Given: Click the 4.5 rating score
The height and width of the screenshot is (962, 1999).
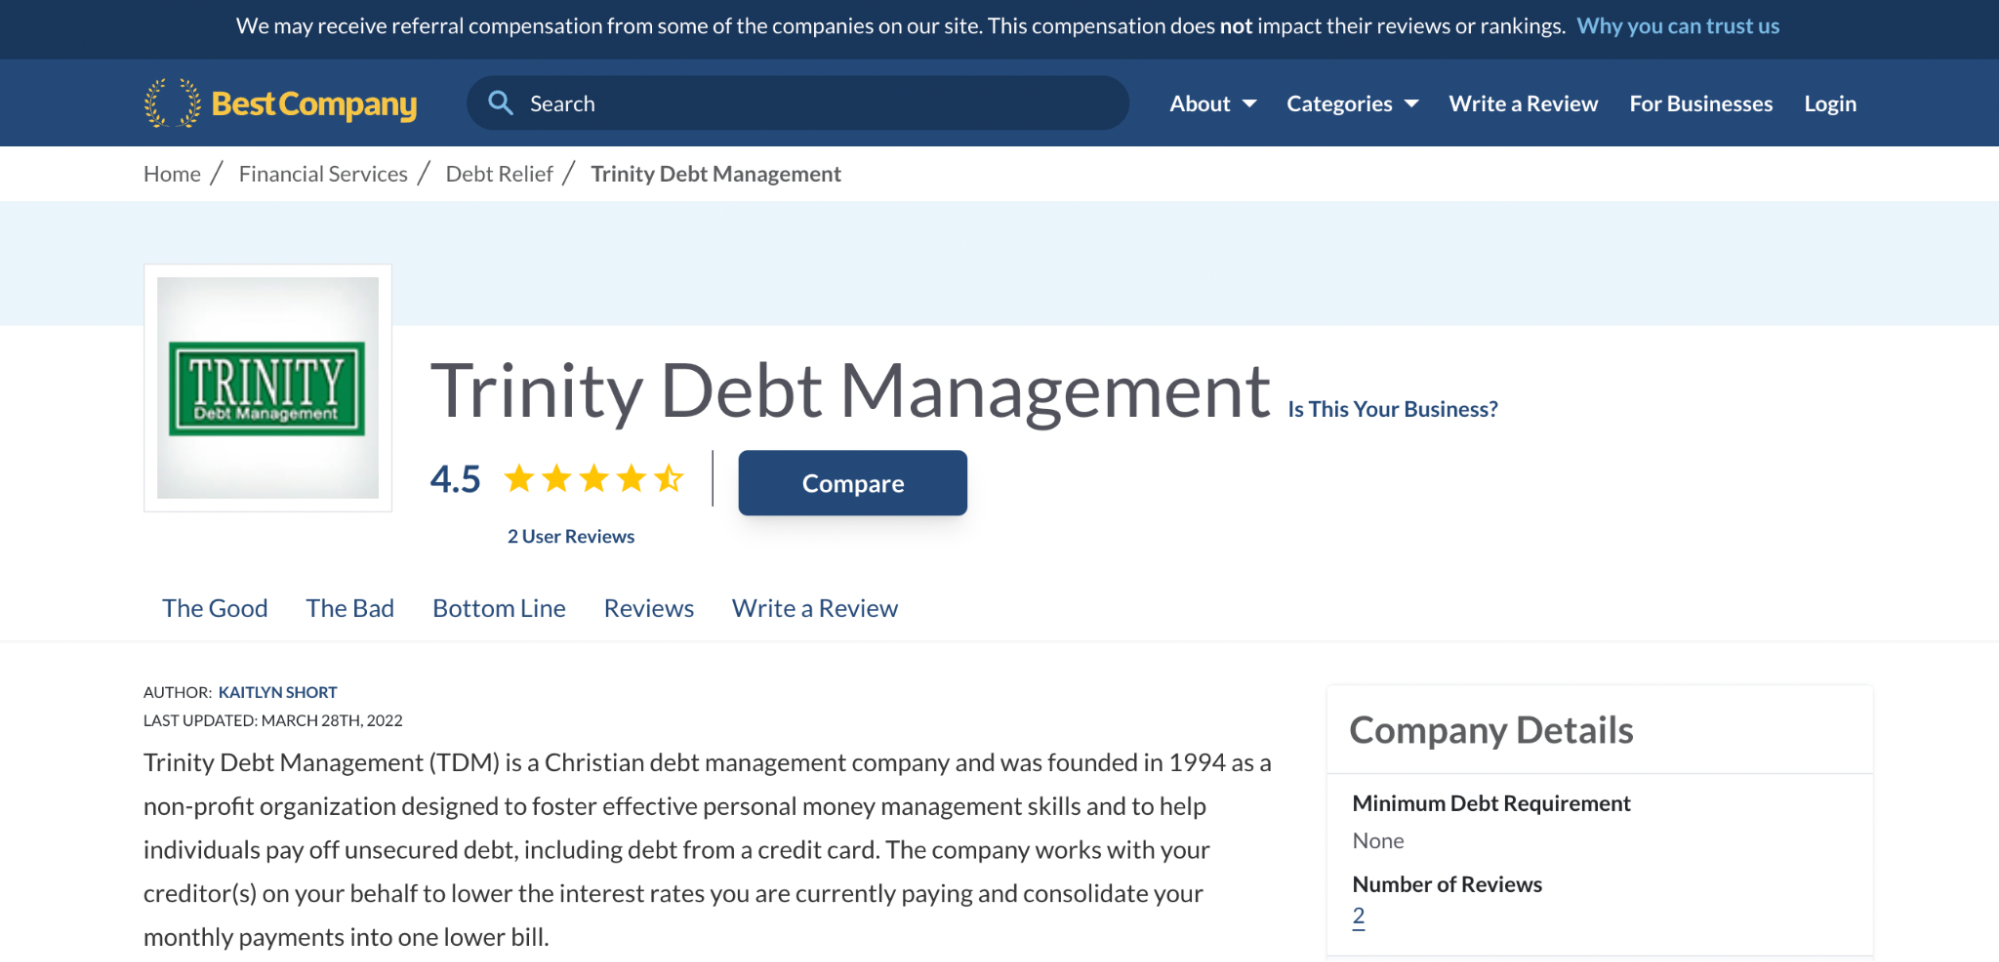Looking at the screenshot, I should point(455,480).
